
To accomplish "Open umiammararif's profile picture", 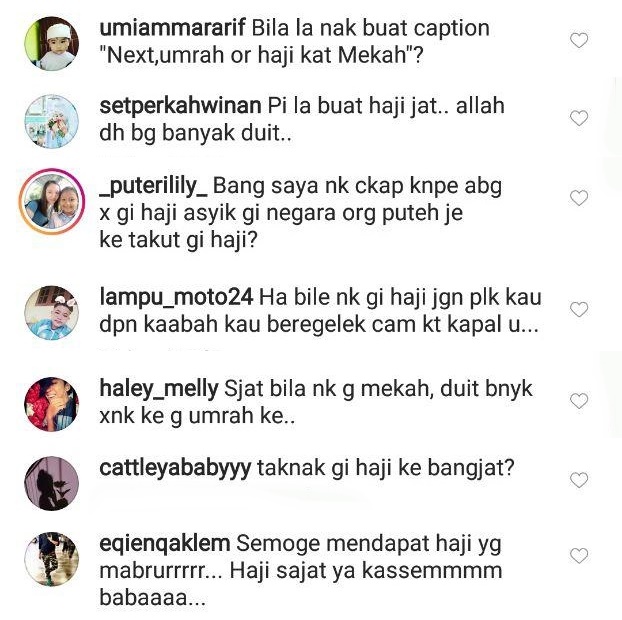I will pos(52,44).
